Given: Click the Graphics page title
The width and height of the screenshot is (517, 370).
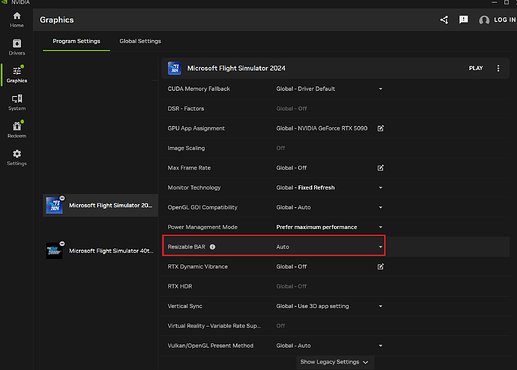Looking at the screenshot, I should point(57,20).
